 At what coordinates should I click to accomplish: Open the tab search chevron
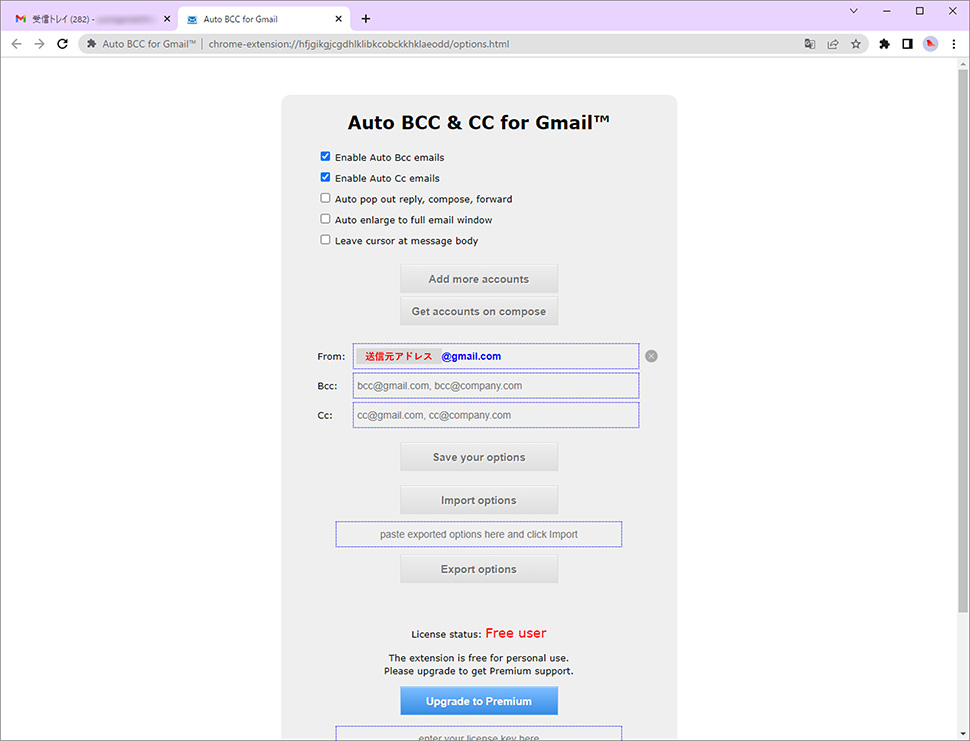[x=854, y=11]
